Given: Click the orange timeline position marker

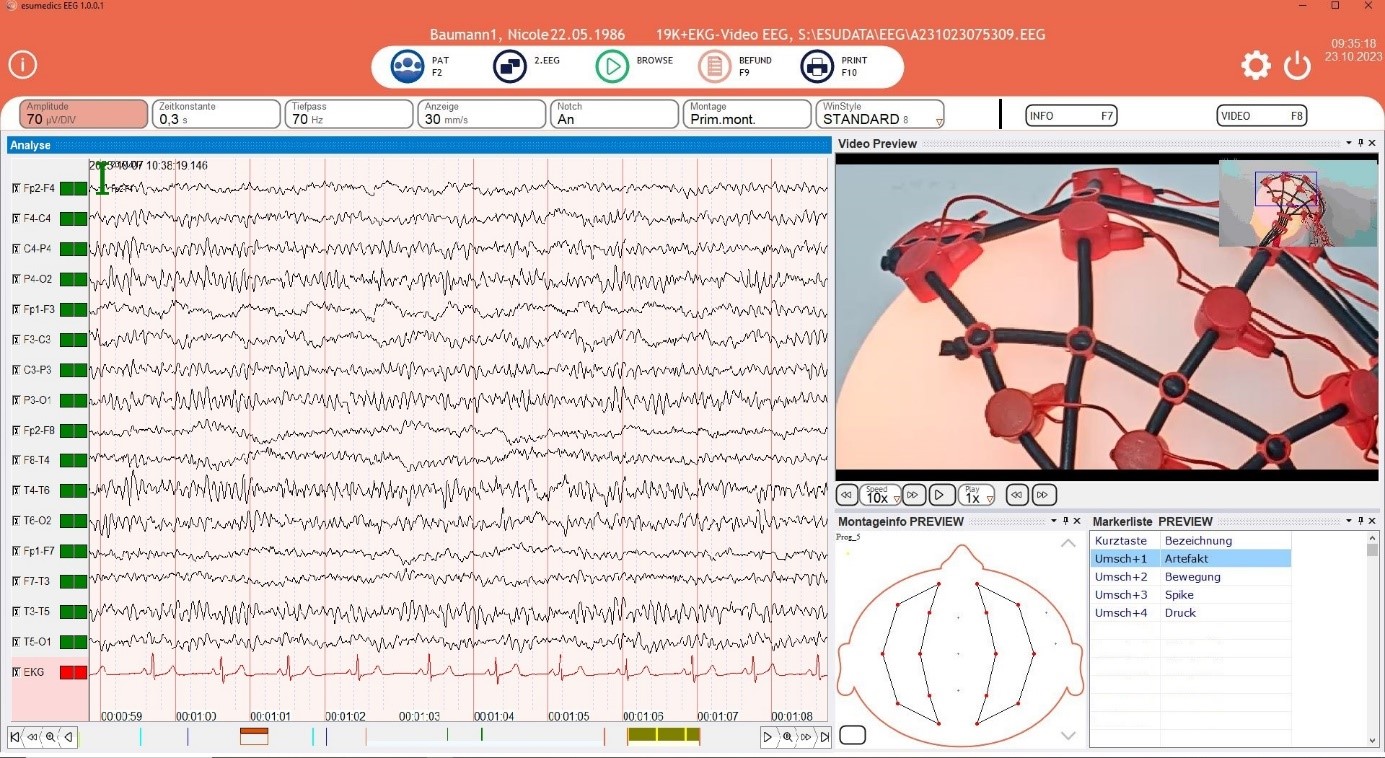Looking at the screenshot, I should pos(254,734).
